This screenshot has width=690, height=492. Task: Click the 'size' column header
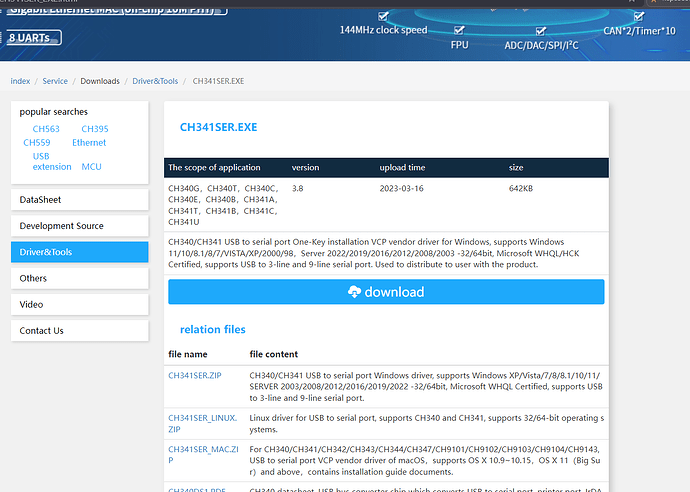point(516,168)
